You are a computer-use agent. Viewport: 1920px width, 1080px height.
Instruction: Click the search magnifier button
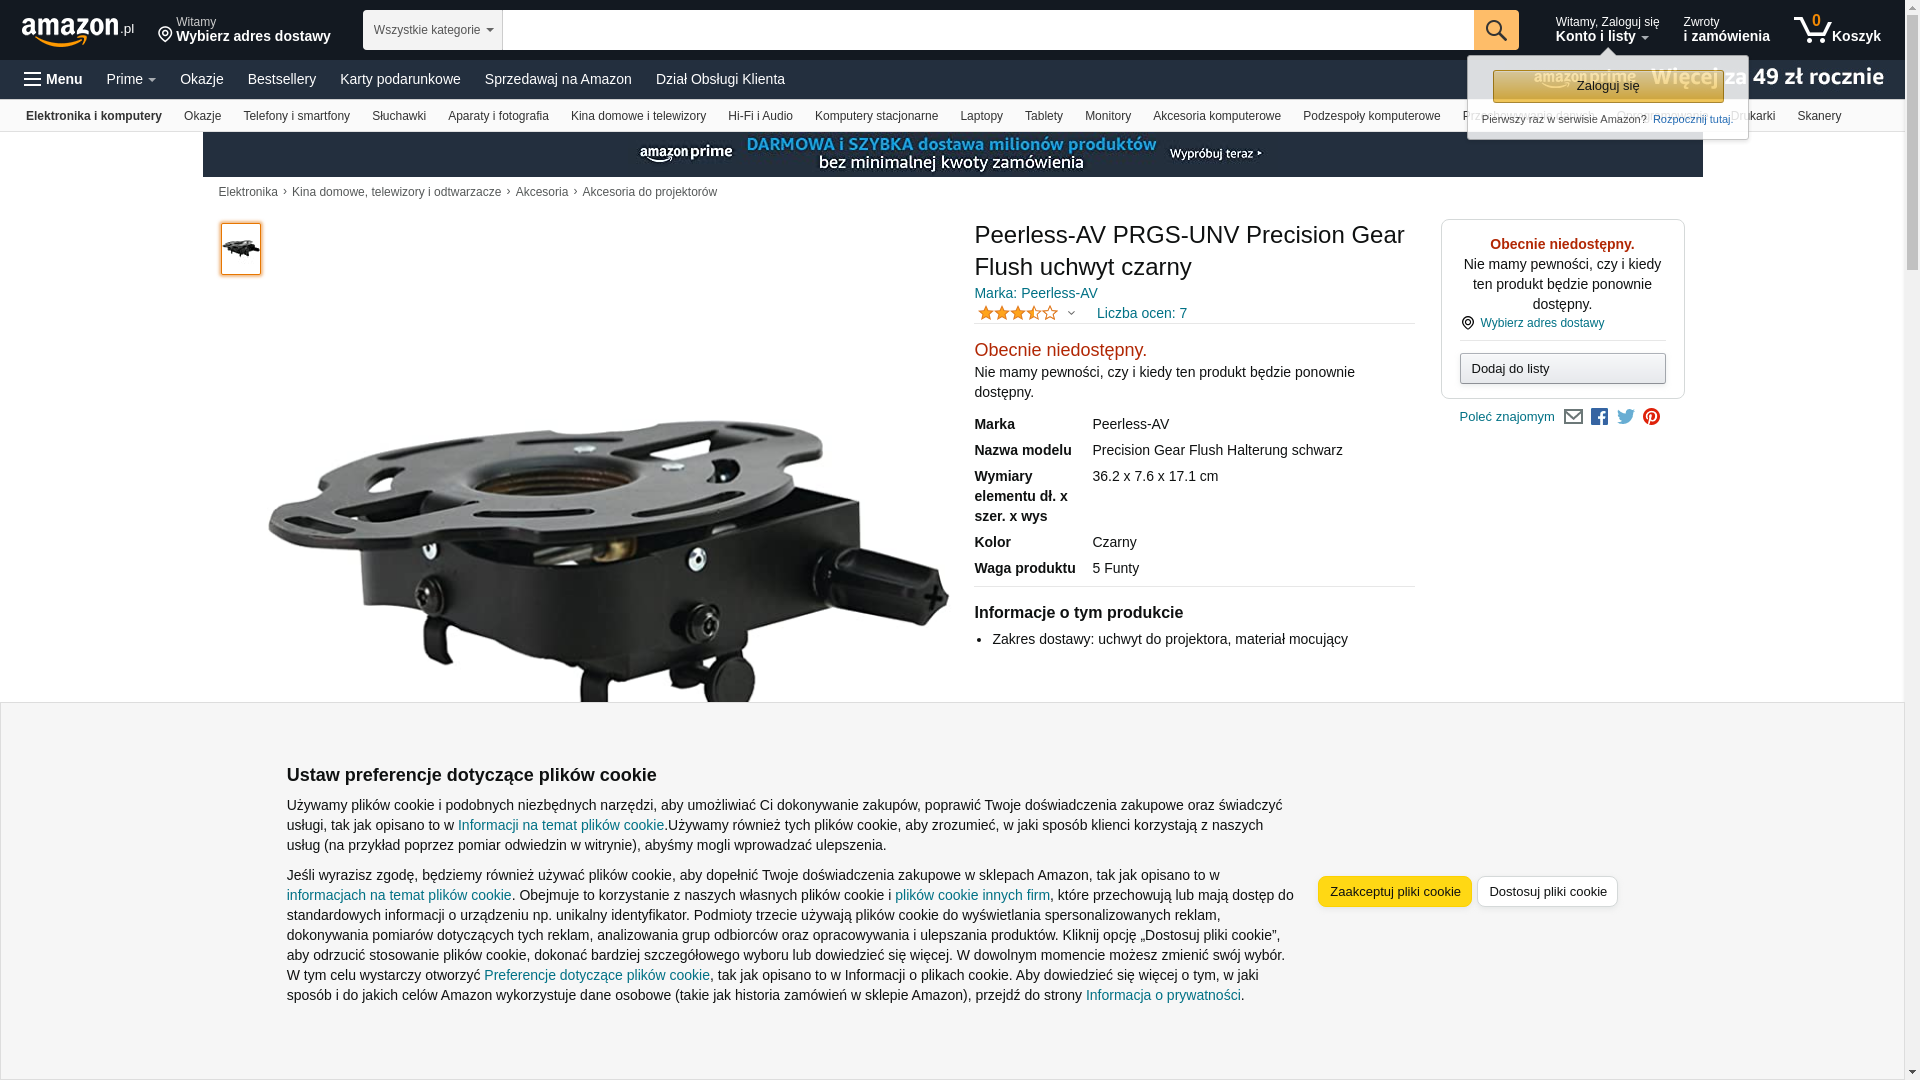tap(1496, 30)
